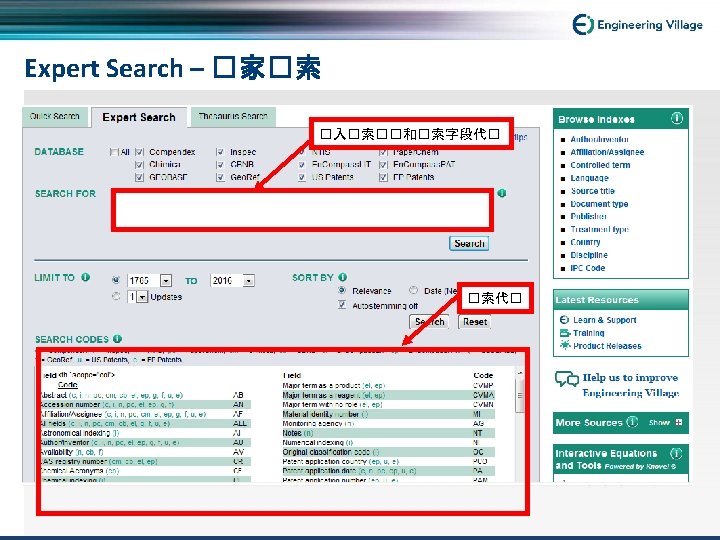Toggle the US Patents checkbox
Screen dimensions: 720x540
[x=302, y=177]
